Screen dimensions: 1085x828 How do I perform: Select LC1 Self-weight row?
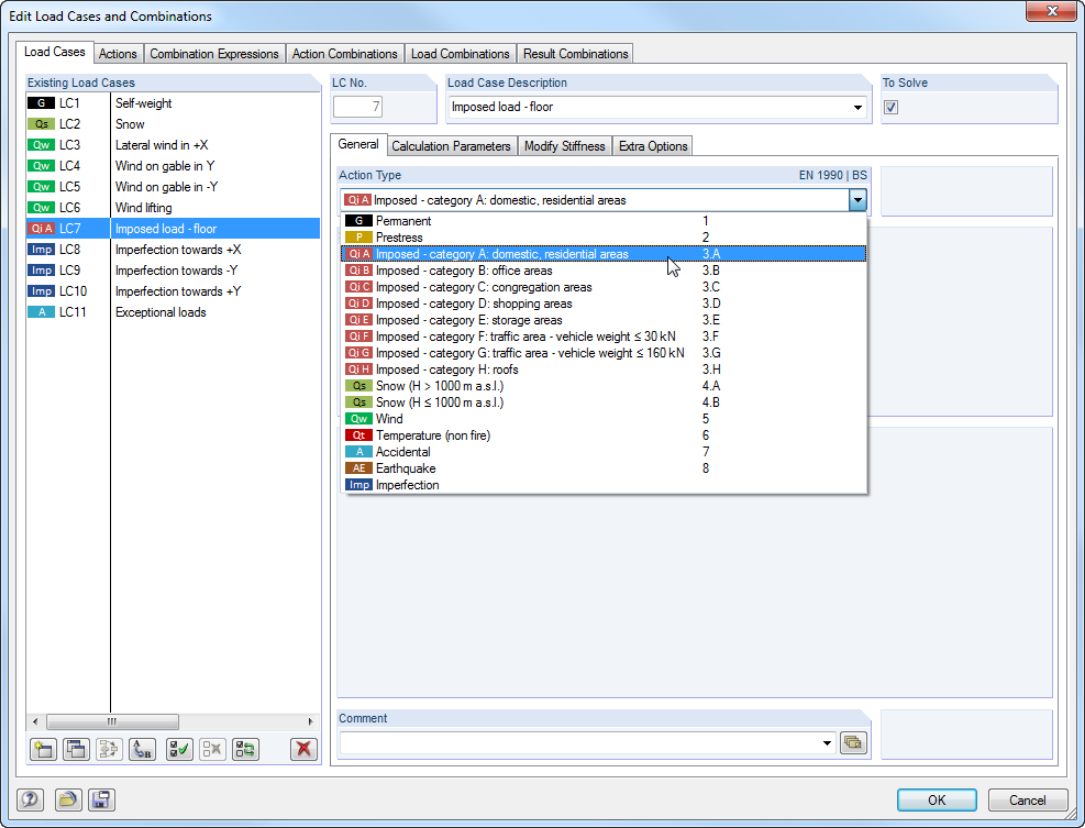[173, 103]
